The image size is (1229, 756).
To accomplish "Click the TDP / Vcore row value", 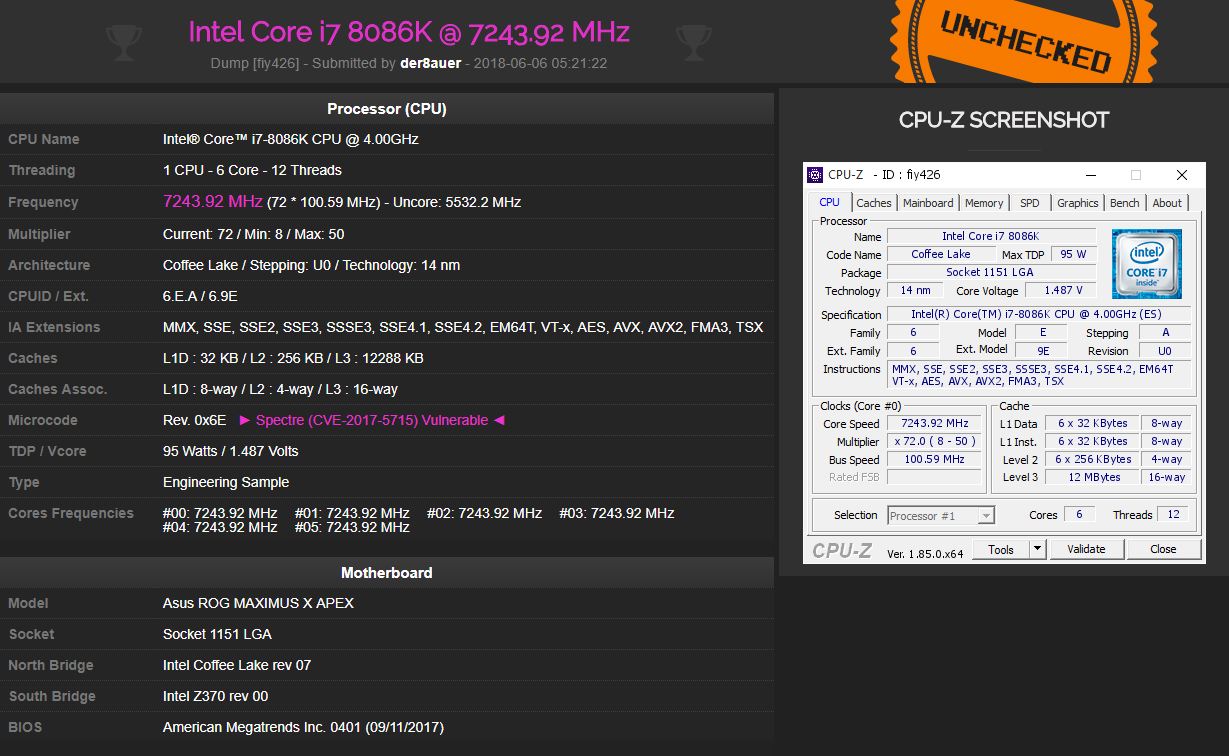I will [x=231, y=451].
